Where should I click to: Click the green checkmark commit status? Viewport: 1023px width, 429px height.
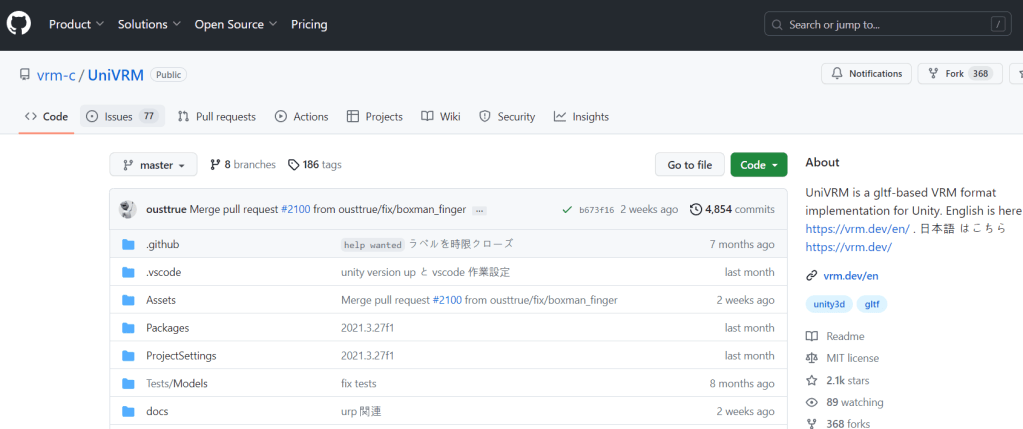(567, 210)
